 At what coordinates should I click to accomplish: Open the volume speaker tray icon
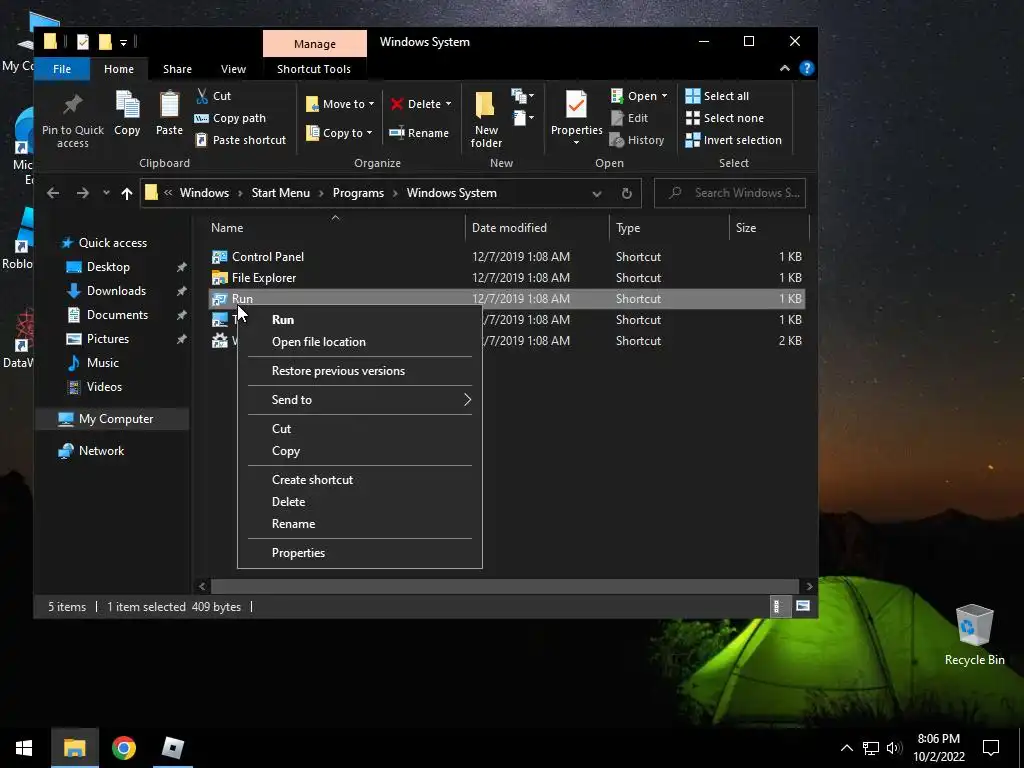point(894,748)
